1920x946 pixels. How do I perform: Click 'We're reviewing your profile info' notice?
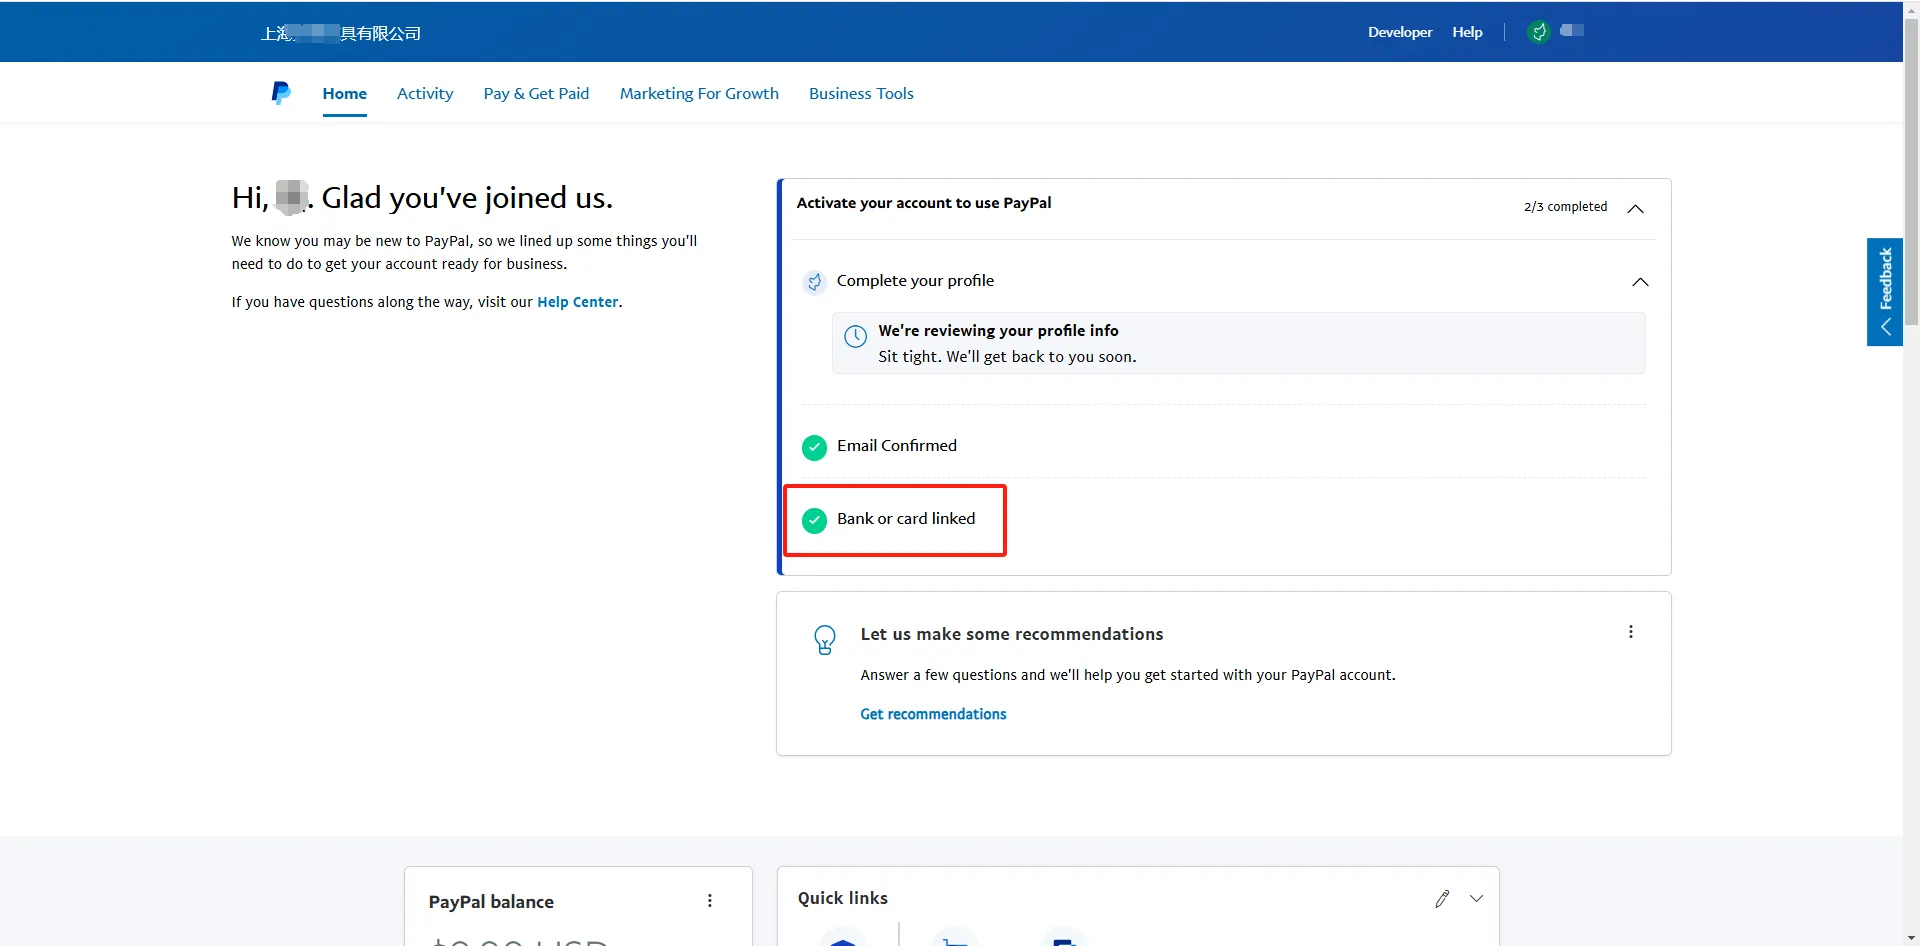coord(1238,343)
